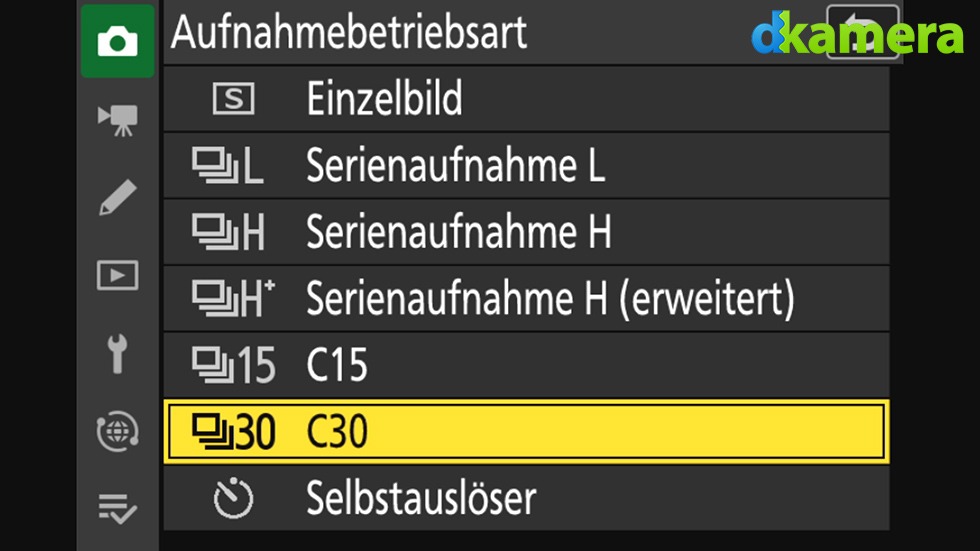This screenshot has width=980, height=551.
Task: Open the Setup wrench icon
Action: coord(118,354)
